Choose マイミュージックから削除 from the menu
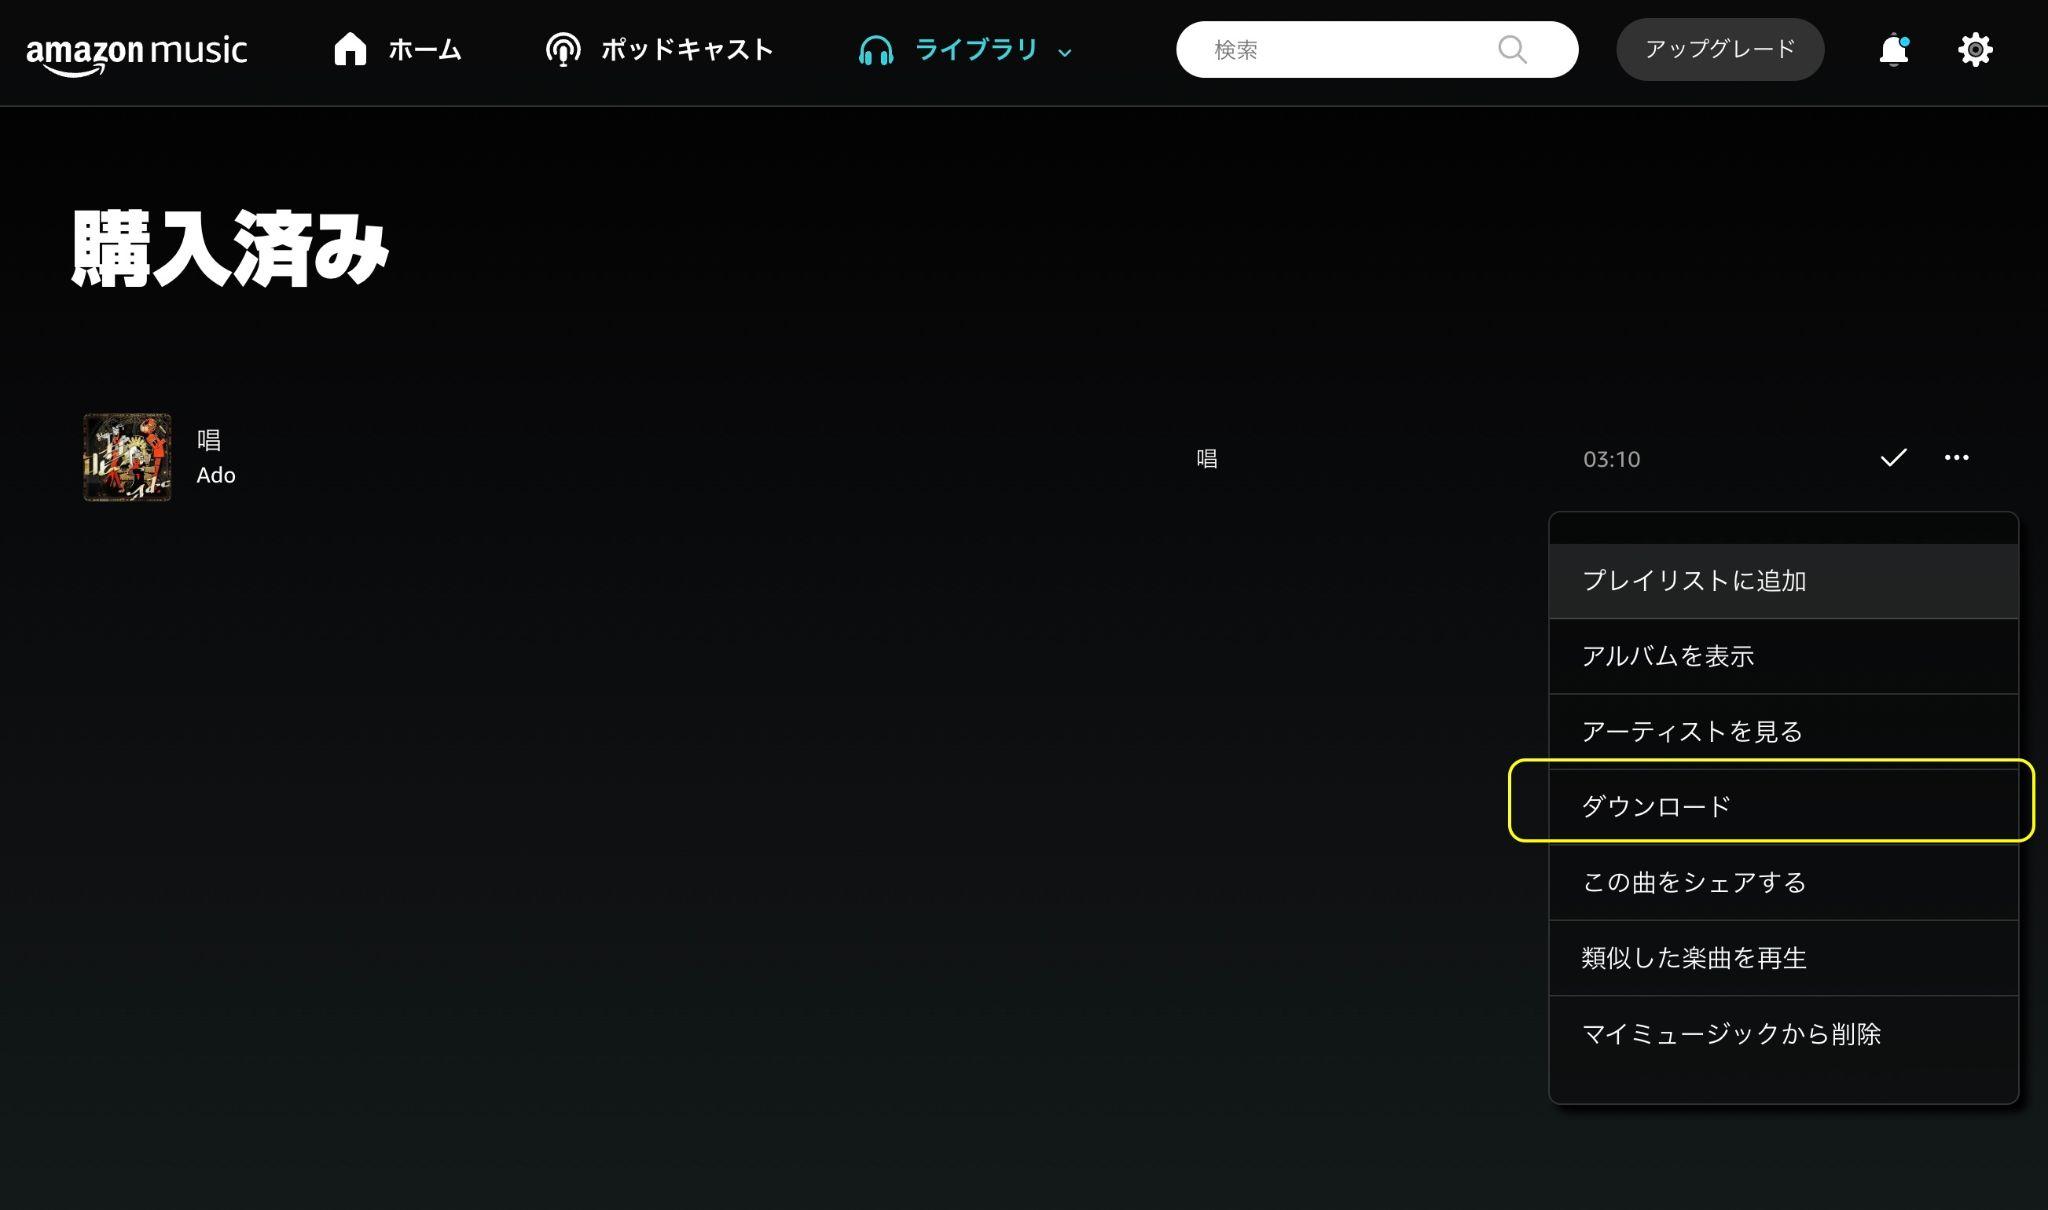Screen dimensions: 2048x1210 (x=1731, y=1034)
